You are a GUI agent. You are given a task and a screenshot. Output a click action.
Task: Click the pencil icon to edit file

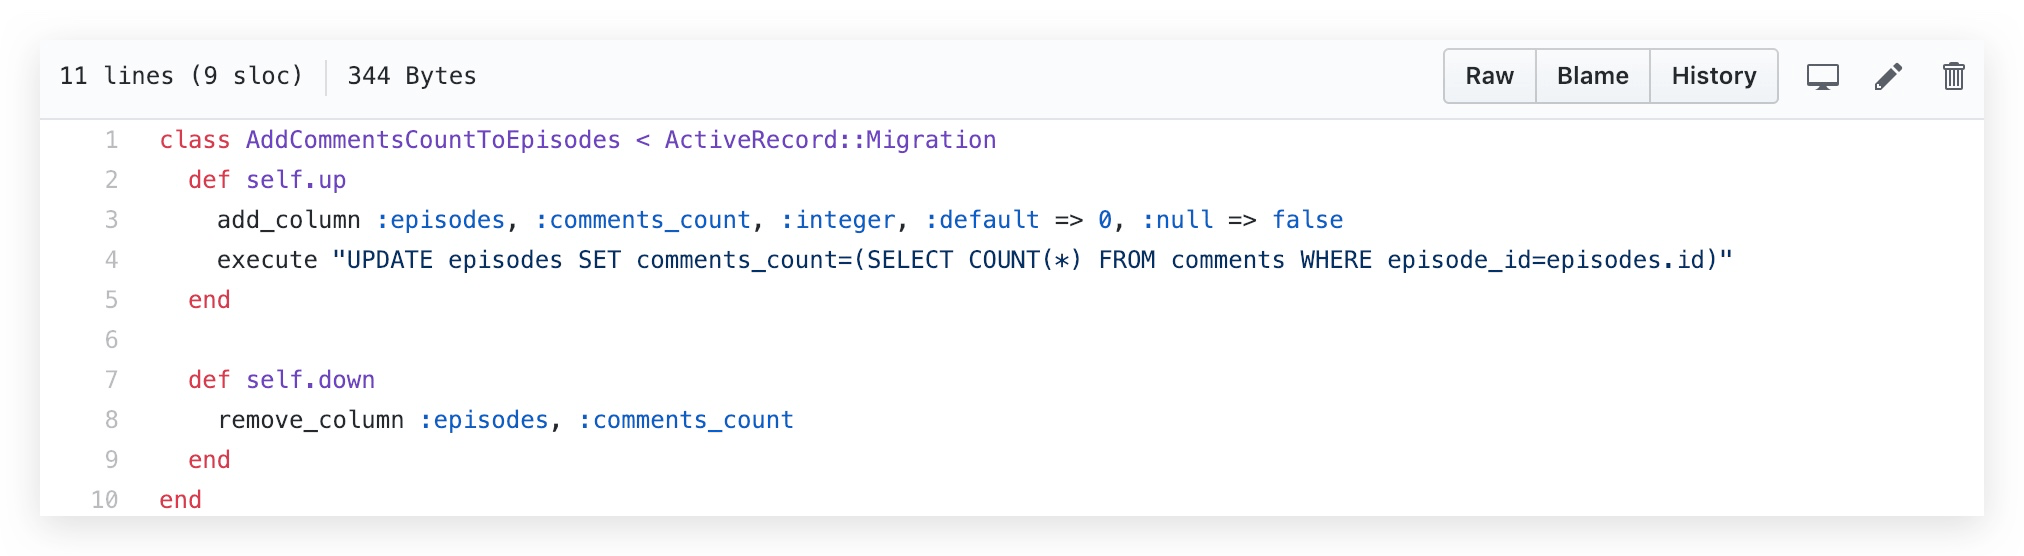coord(1888,76)
